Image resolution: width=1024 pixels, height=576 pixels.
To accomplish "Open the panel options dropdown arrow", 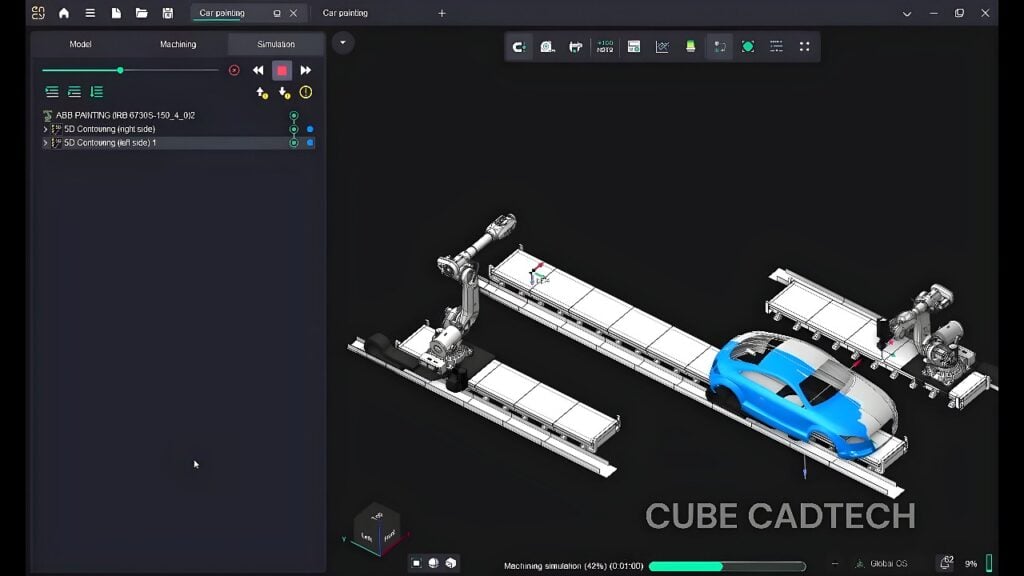I will pos(343,43).
